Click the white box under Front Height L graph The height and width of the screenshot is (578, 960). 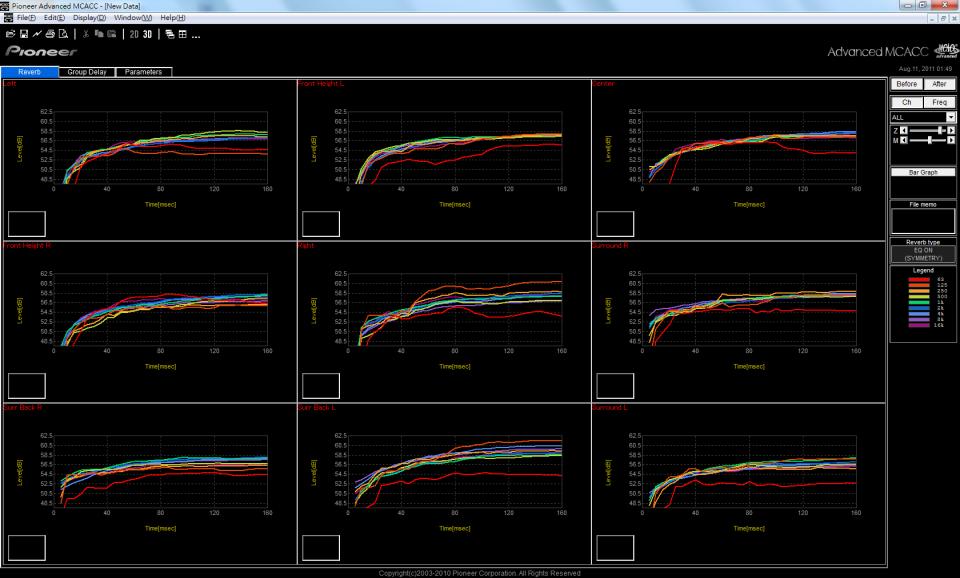click(x=321, y=224)
